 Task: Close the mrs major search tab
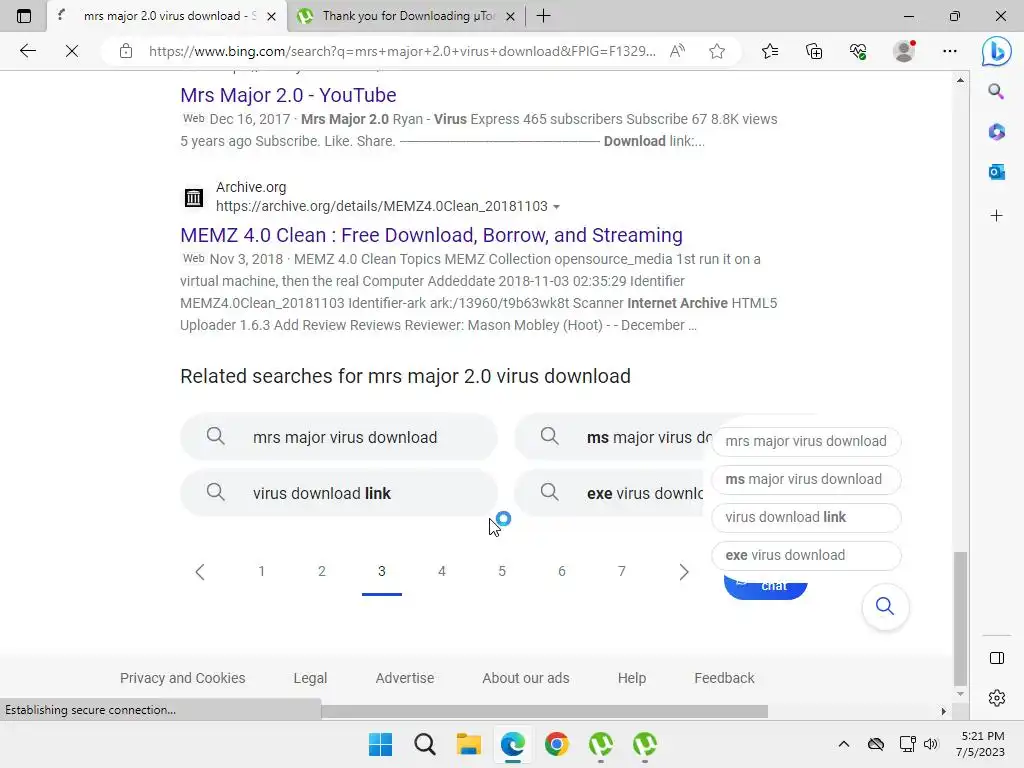coord(272,16)
